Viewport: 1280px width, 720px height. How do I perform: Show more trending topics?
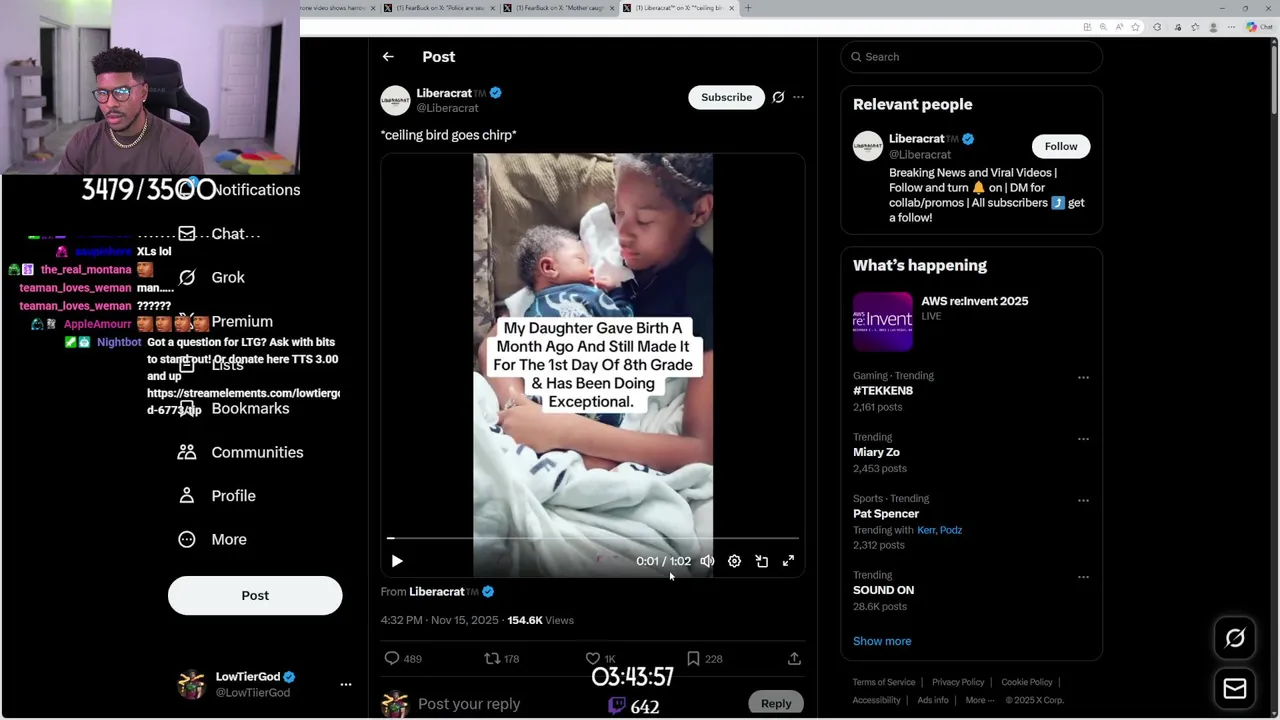pyautogui.click(x=882, y=641)
